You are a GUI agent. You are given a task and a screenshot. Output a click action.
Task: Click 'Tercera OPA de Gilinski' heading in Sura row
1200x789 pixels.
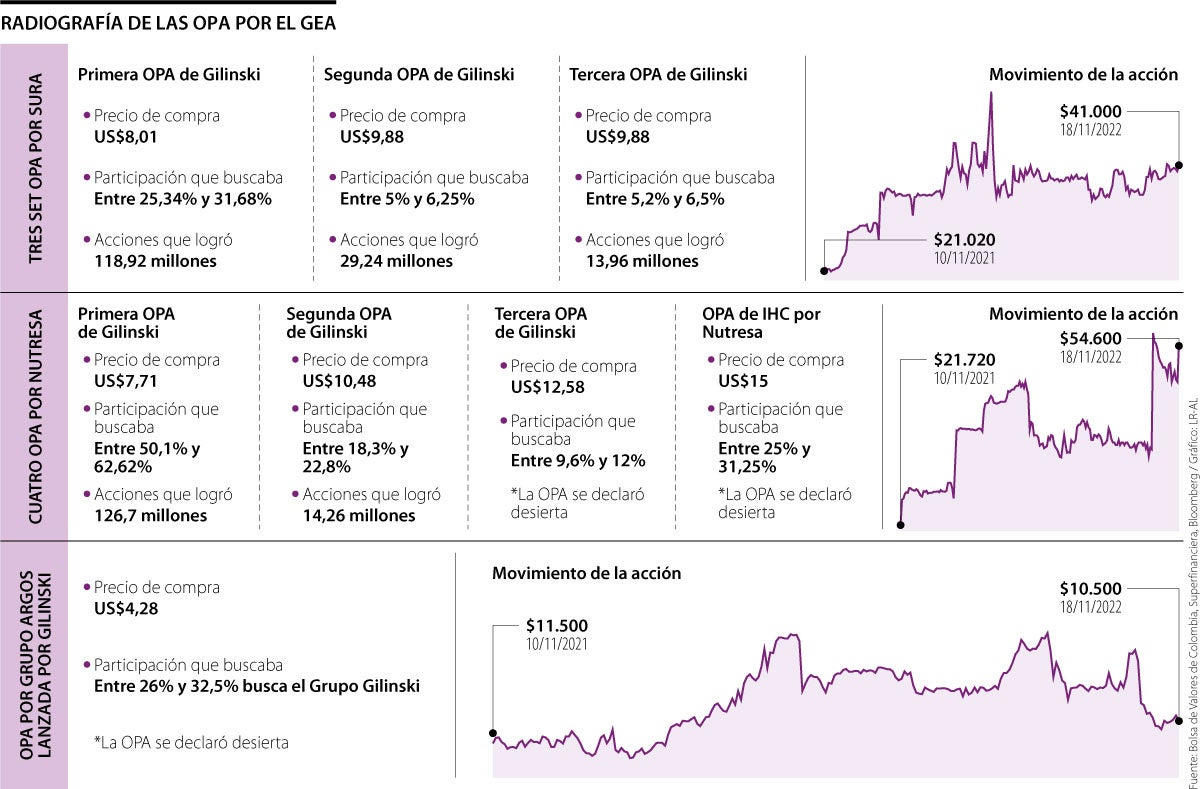(658, 74)
